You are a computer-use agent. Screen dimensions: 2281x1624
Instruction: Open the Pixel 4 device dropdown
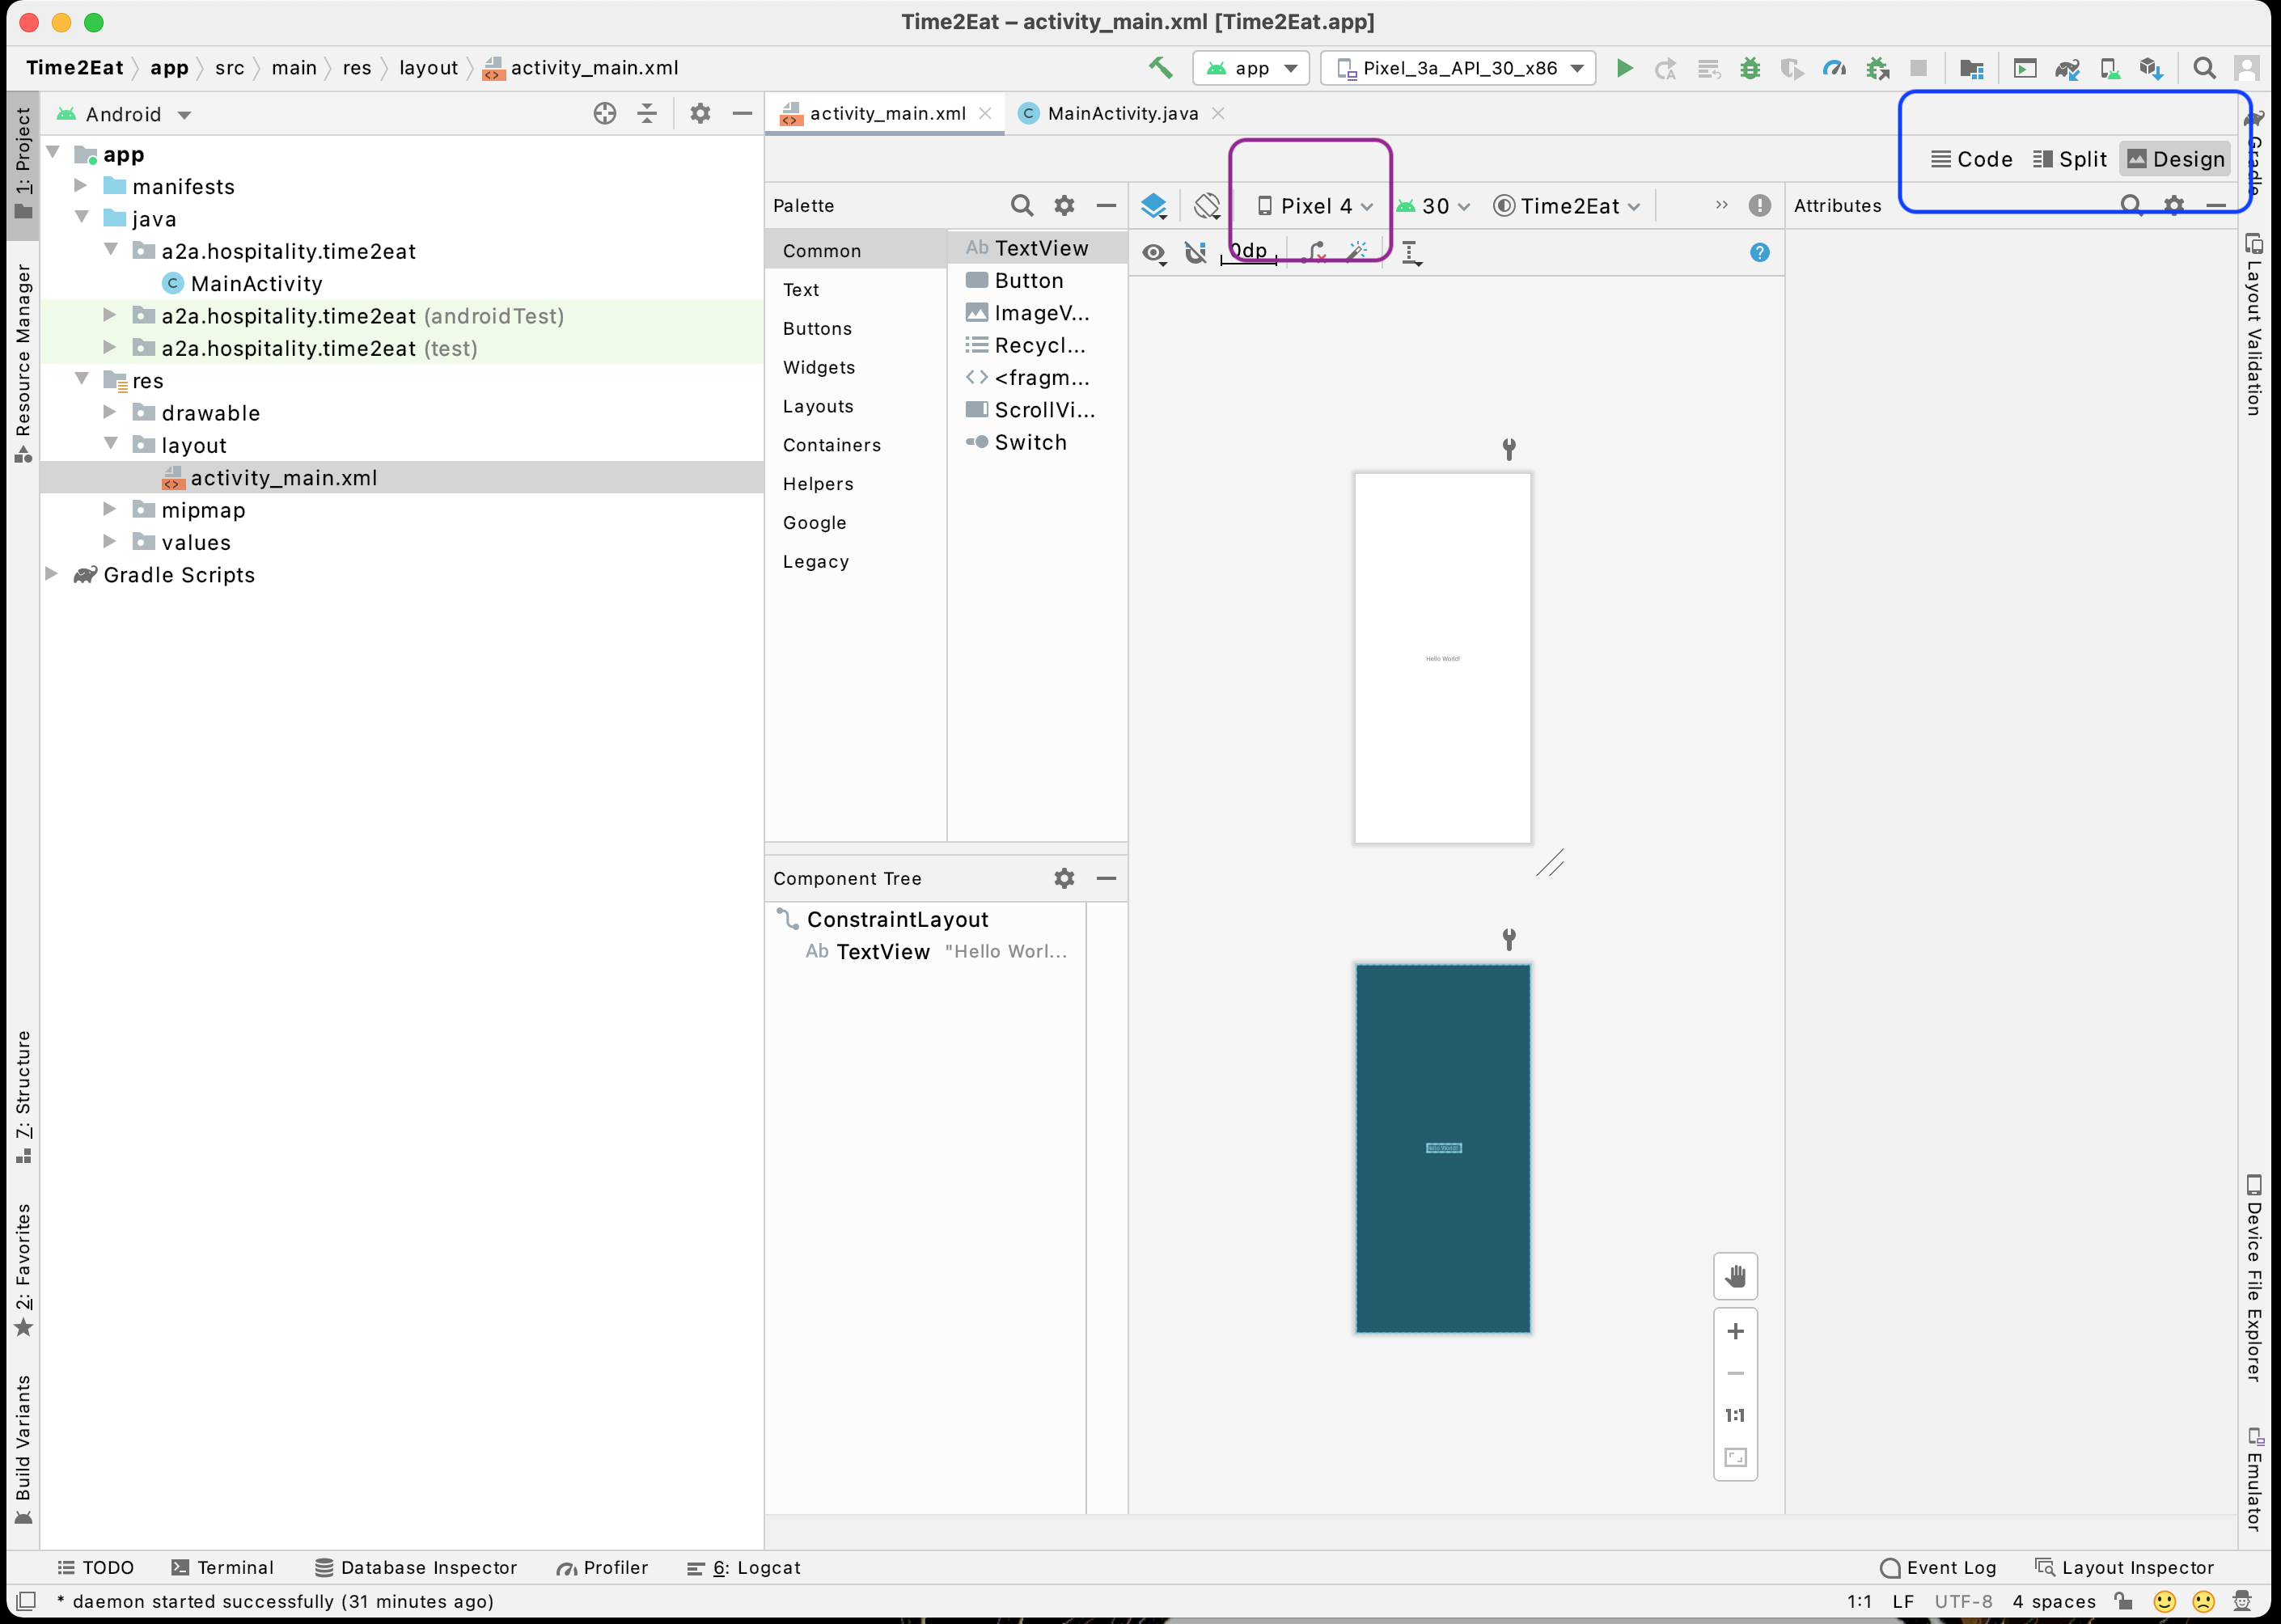tap(1315, 206)
